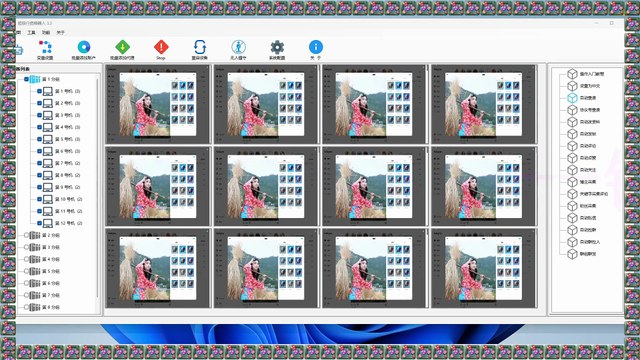Click the last device screen in top row
This screenshot has height=360, width=640.
tap(484, 104)
